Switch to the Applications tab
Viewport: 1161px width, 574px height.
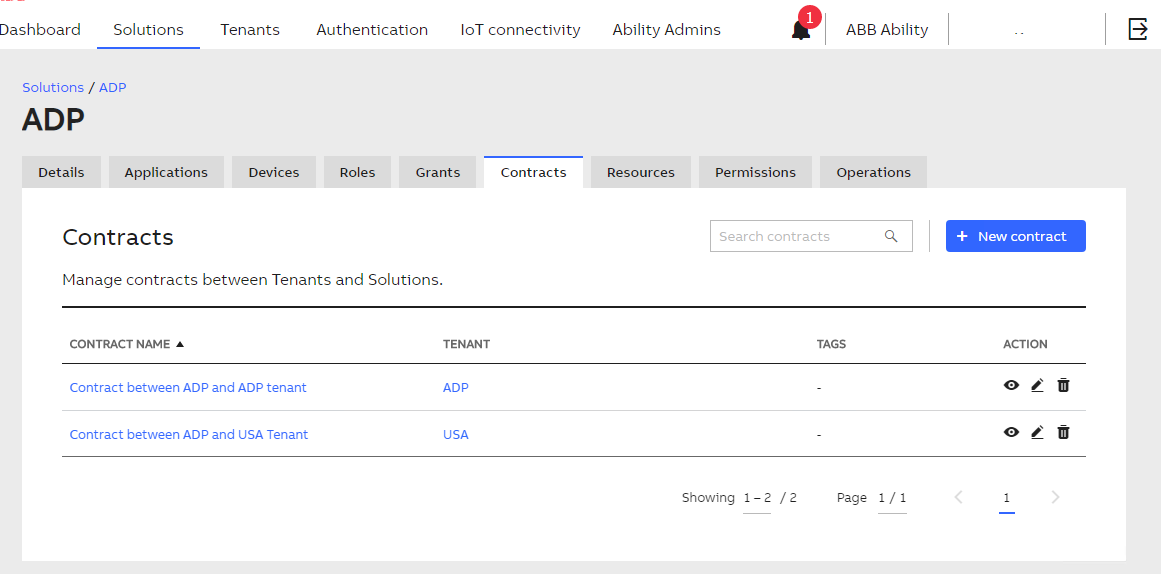coord(166,172)
